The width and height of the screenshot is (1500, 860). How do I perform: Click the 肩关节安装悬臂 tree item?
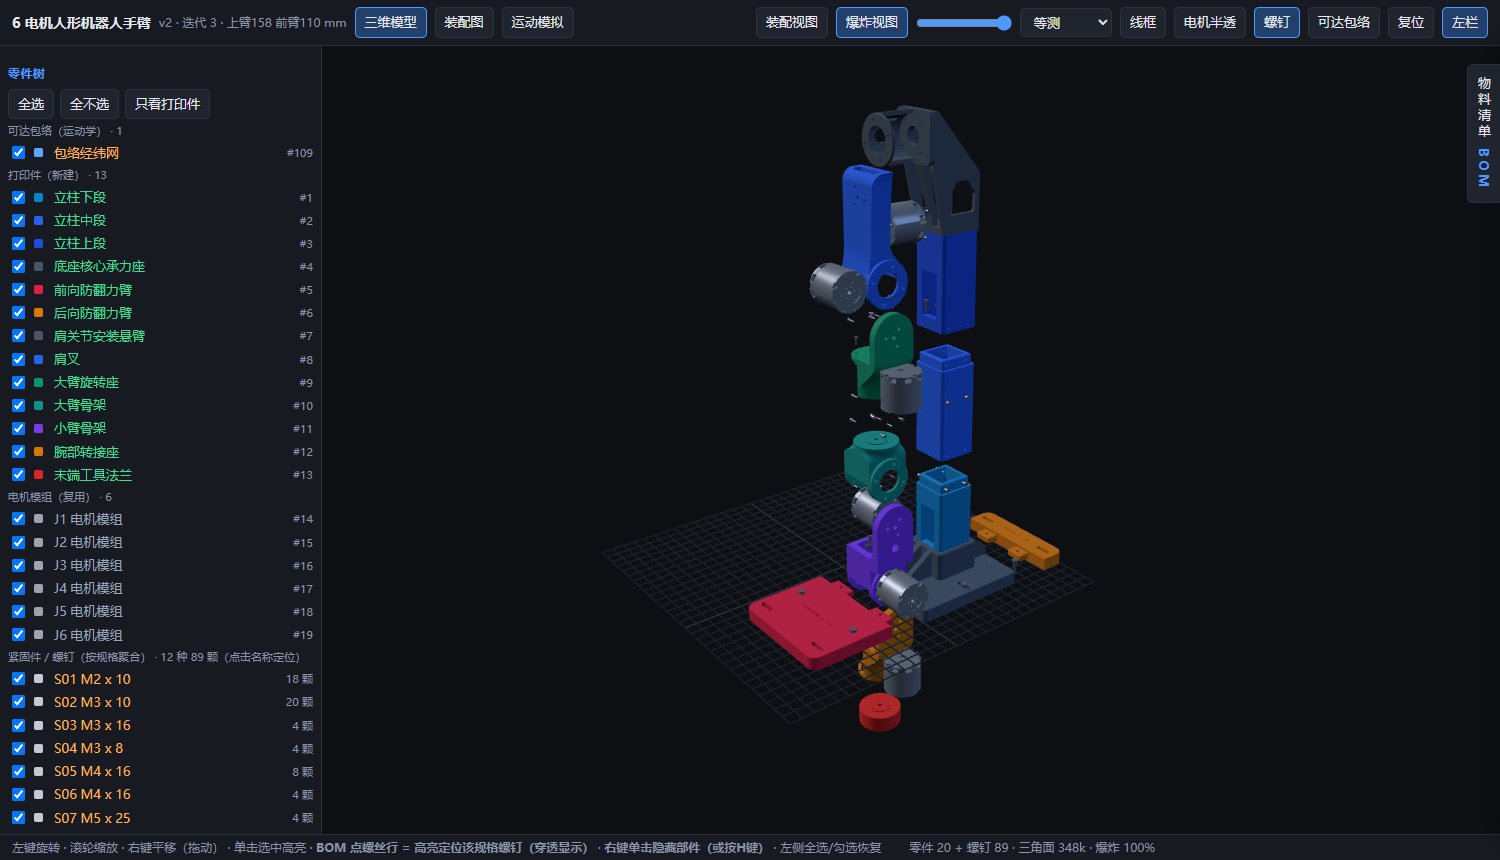click(x=99, y=336)
